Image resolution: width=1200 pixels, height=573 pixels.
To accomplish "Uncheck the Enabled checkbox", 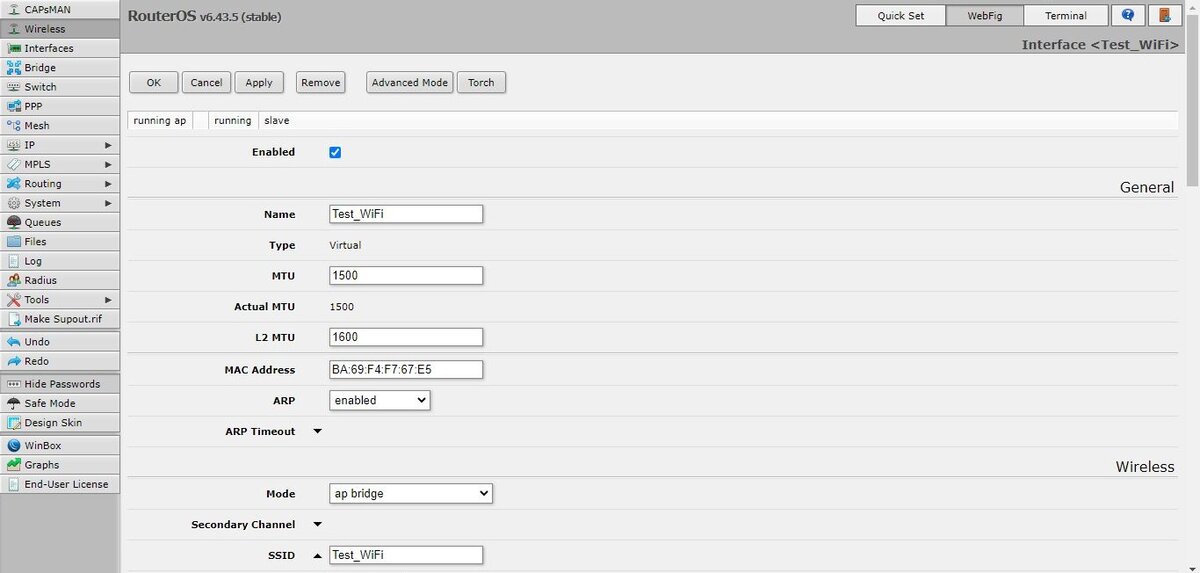I will click(x=335, y=152).
